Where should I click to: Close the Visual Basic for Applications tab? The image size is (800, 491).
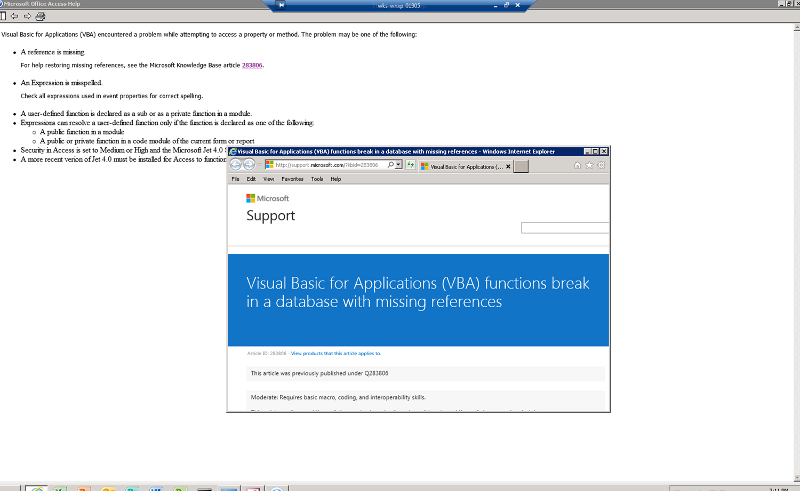click(x=508, y=166)
